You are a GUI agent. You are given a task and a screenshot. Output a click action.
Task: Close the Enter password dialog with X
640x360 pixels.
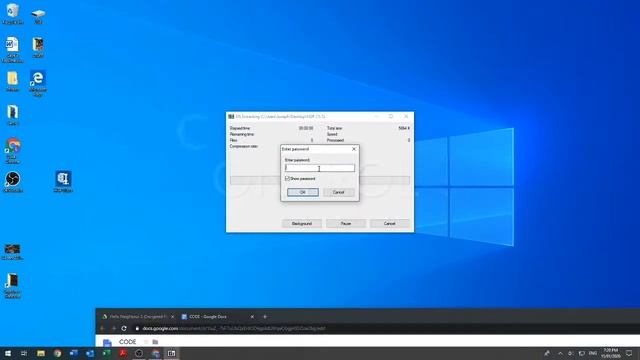[x=354, y=149]
